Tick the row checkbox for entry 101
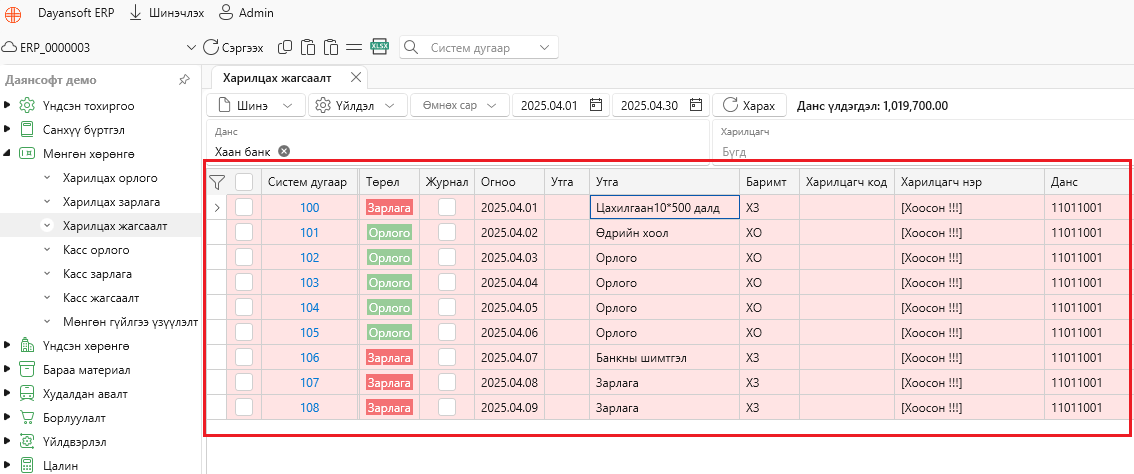This screenshot has height=474, width=1134. 244,232
